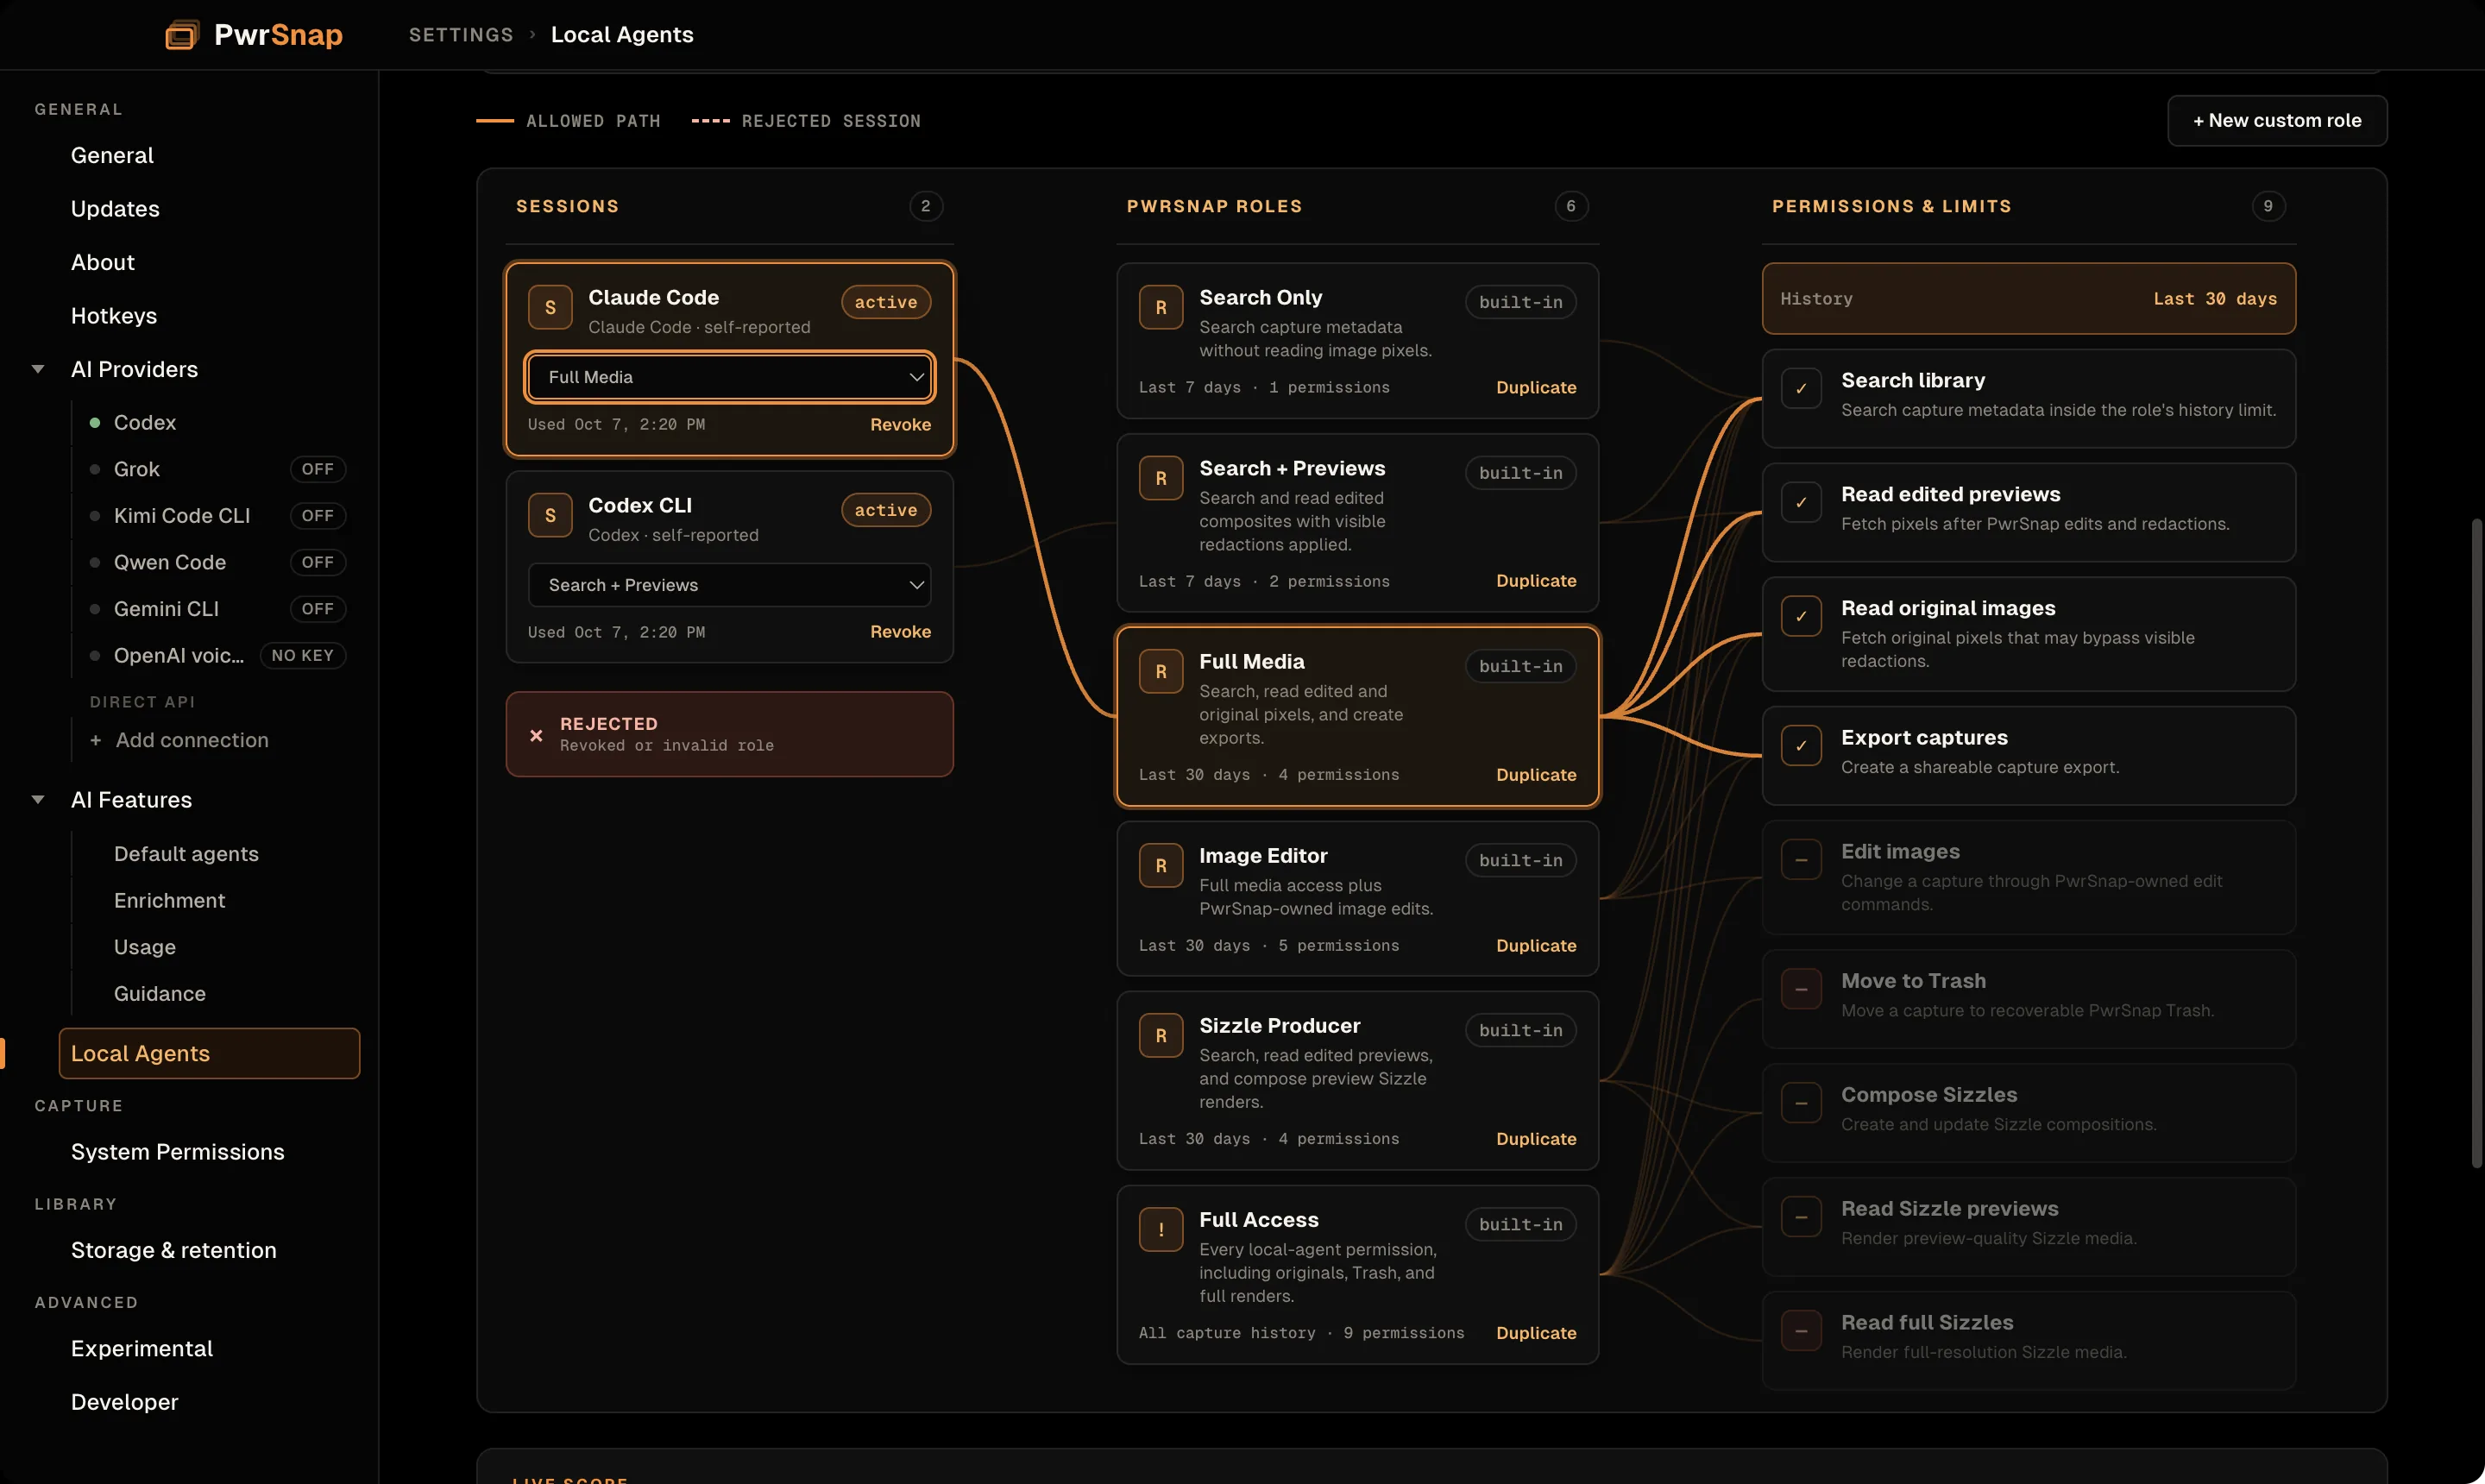
Task: Click the R icon on Full Media role
Action: coord(1161,672)
